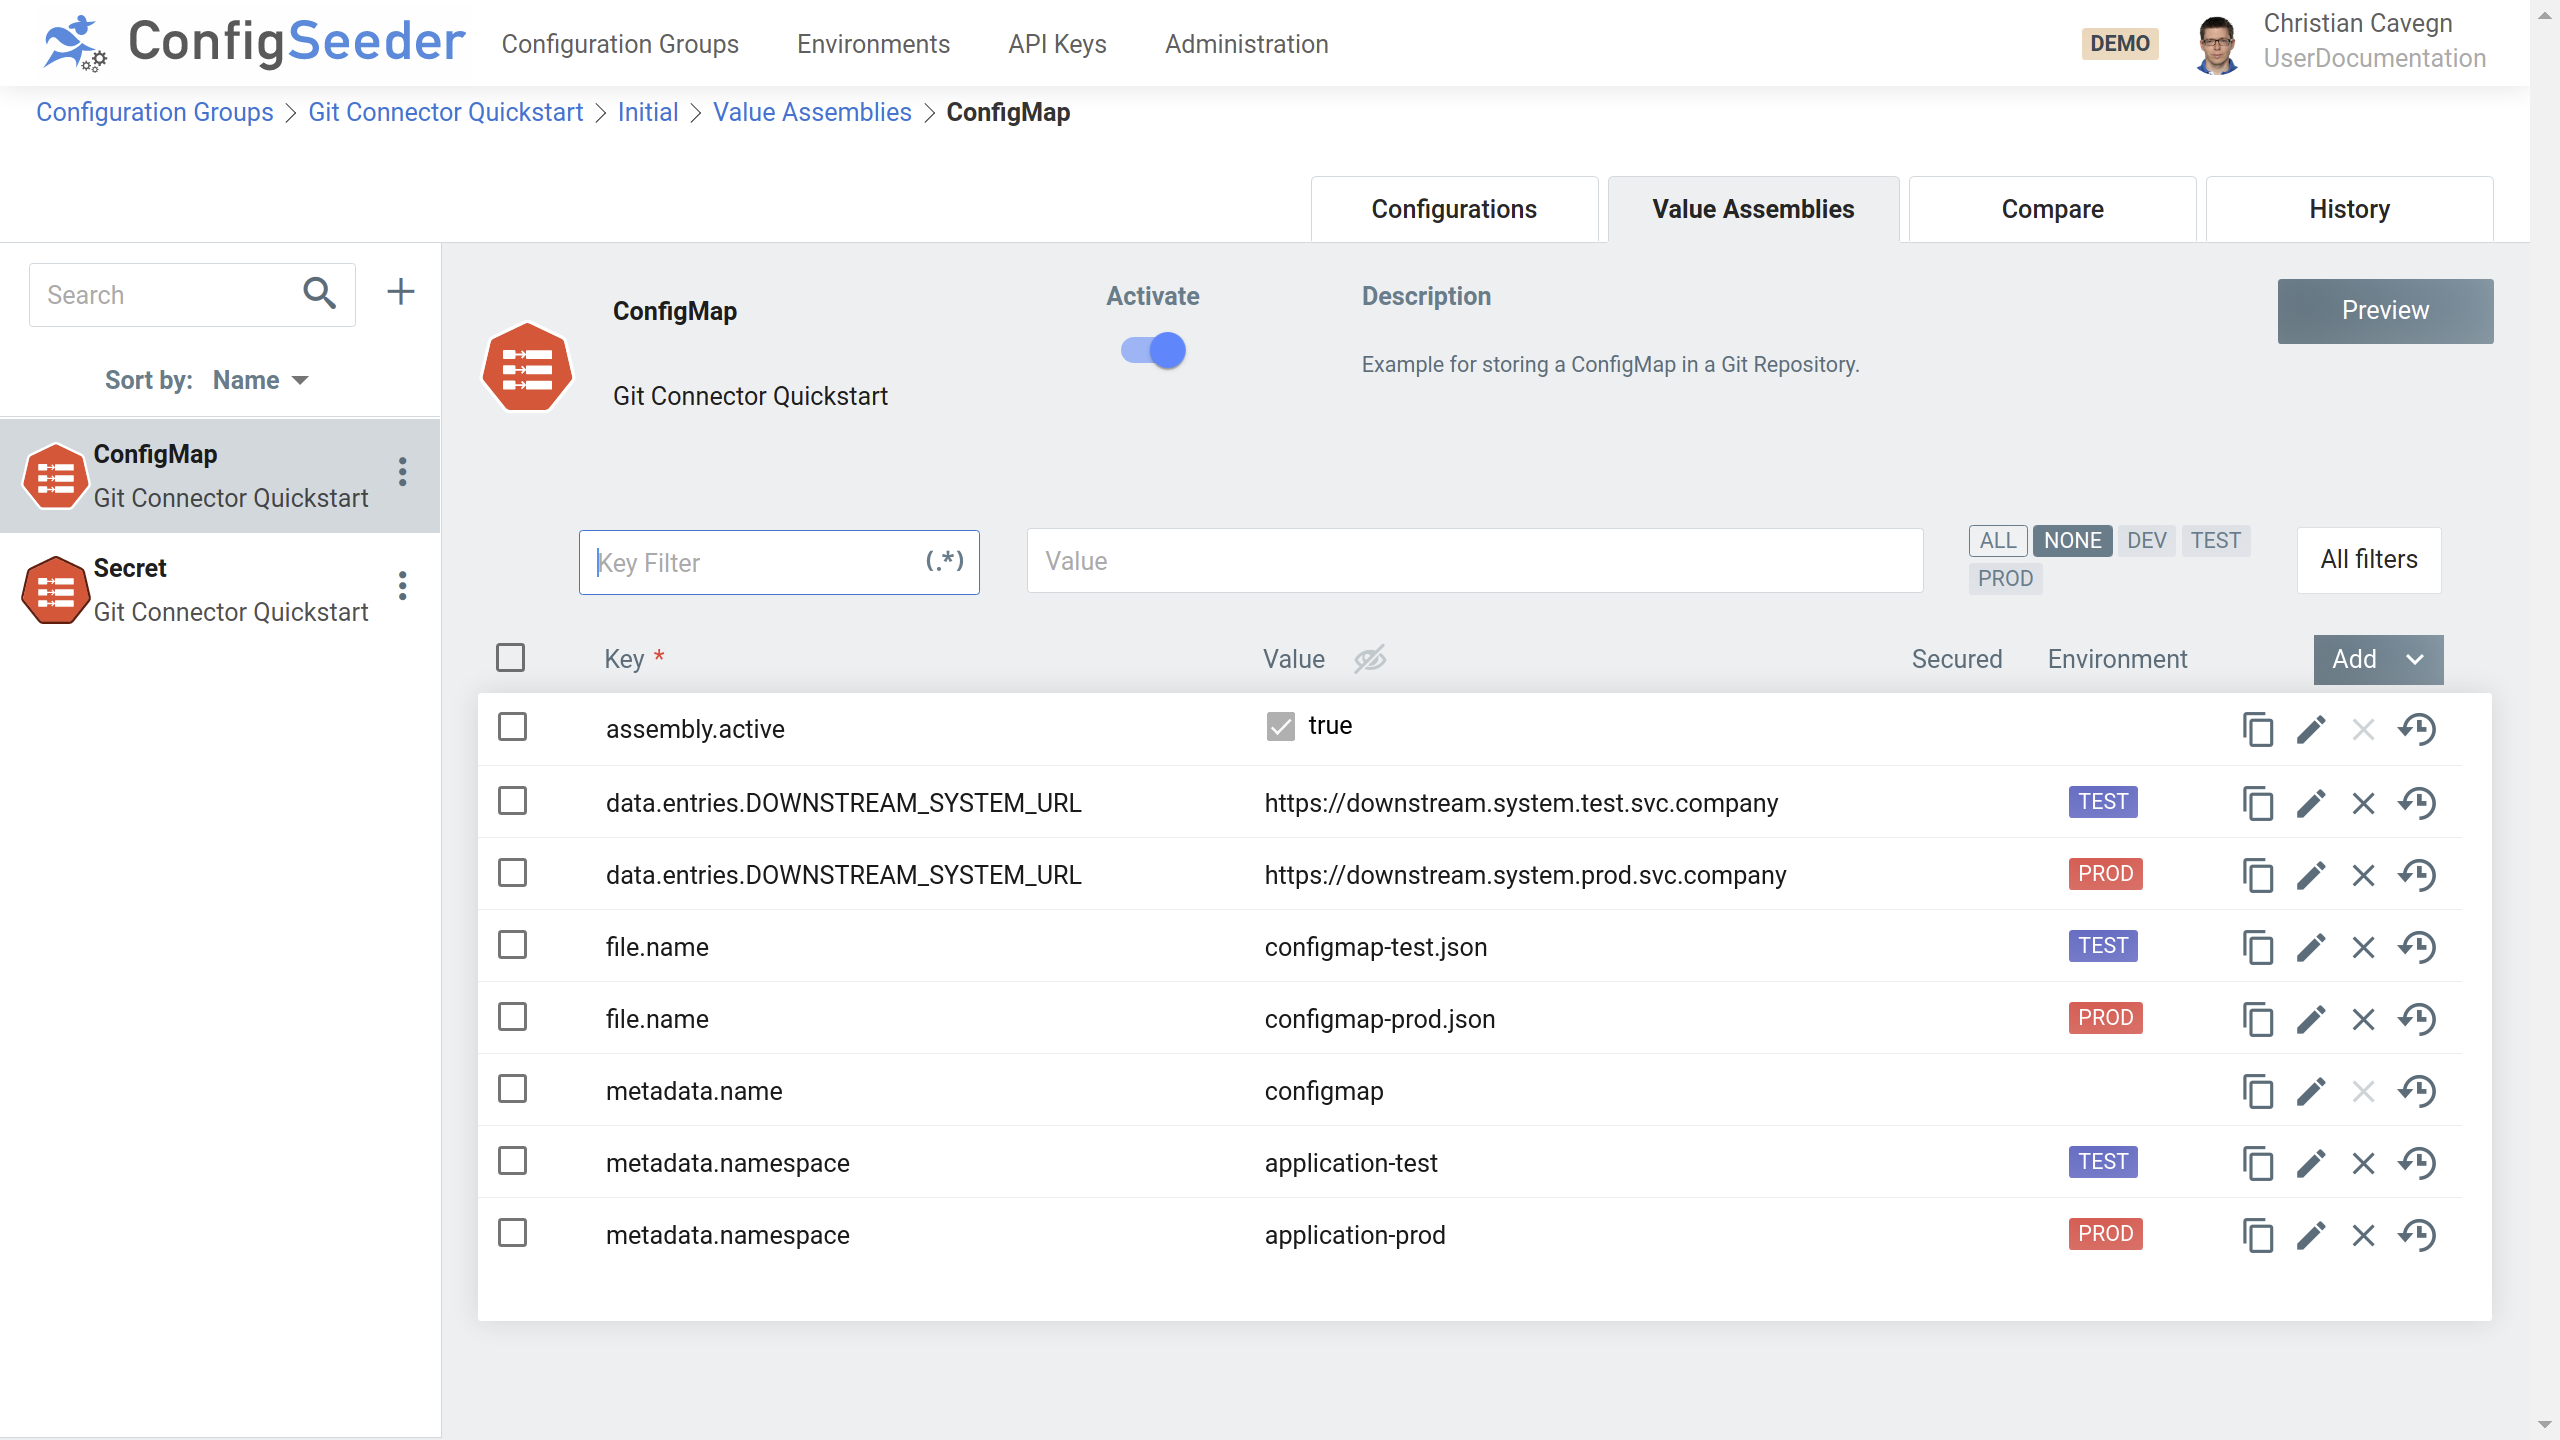
Task: Hide values using the eye icon in Value header
Action: coord(1369,658)
